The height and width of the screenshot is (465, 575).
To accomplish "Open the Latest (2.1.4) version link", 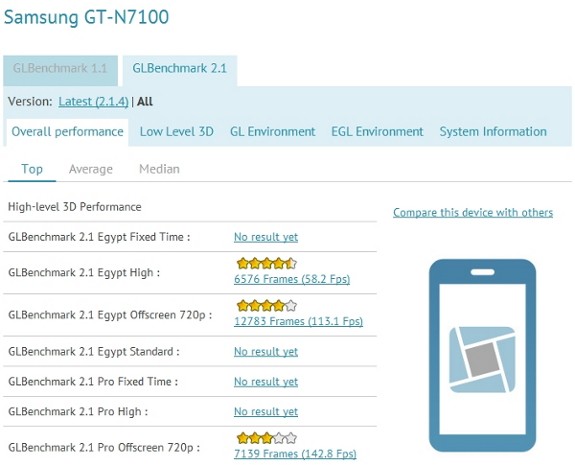I will coord(93,102).
